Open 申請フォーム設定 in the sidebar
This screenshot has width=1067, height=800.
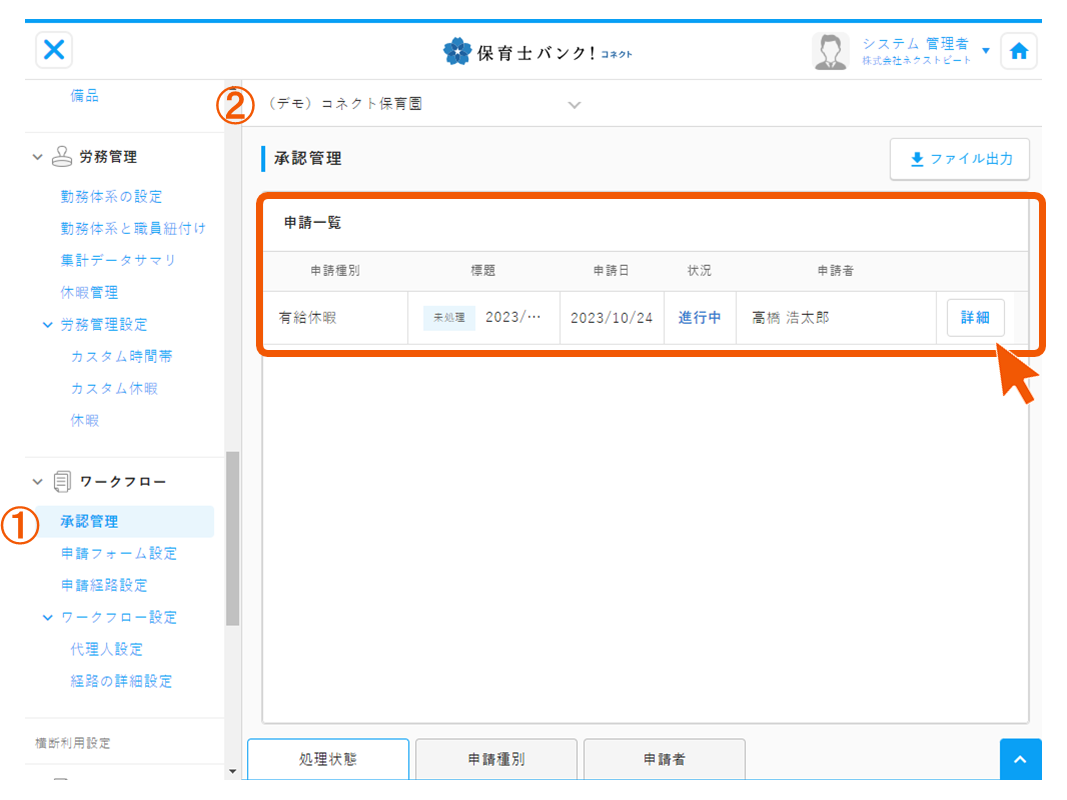pyautogui.click(x=118, y=553)
